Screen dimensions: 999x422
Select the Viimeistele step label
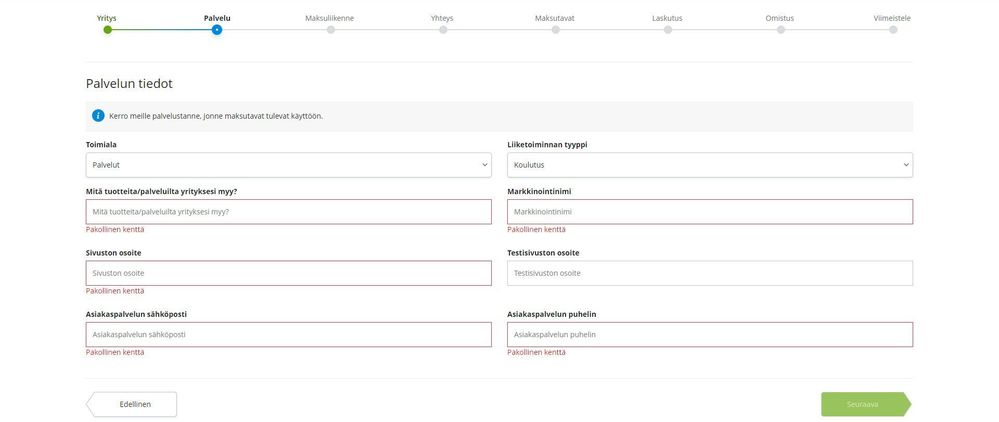point(891,18)
